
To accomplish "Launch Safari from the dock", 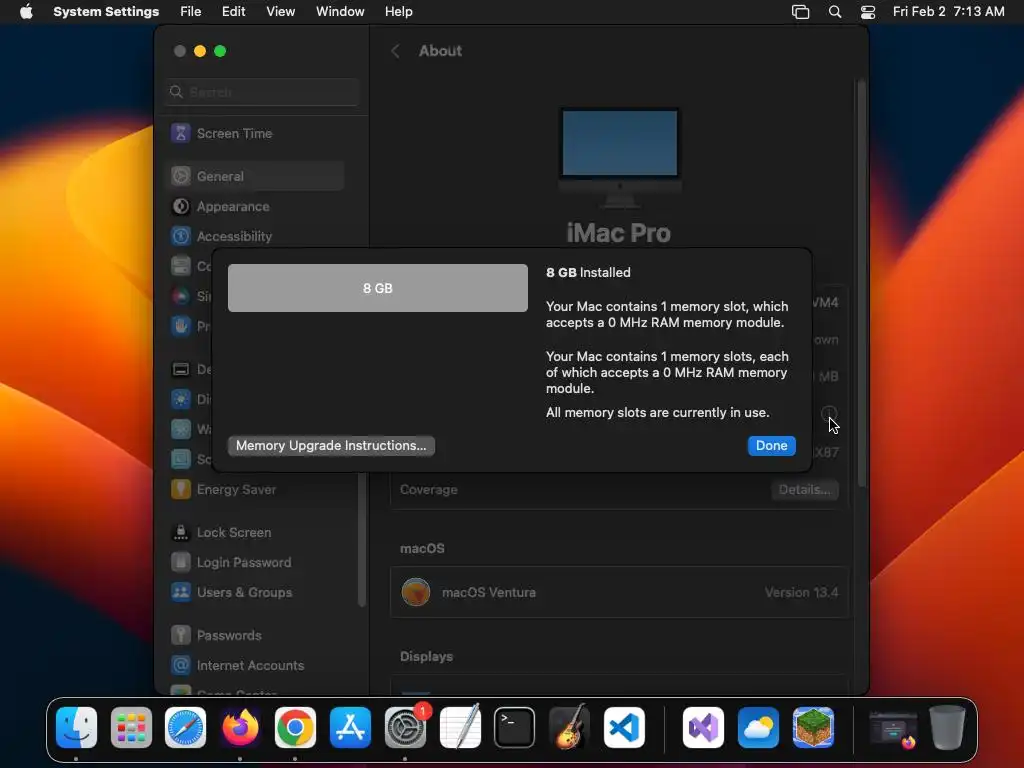I will click(x=185, y=728).
